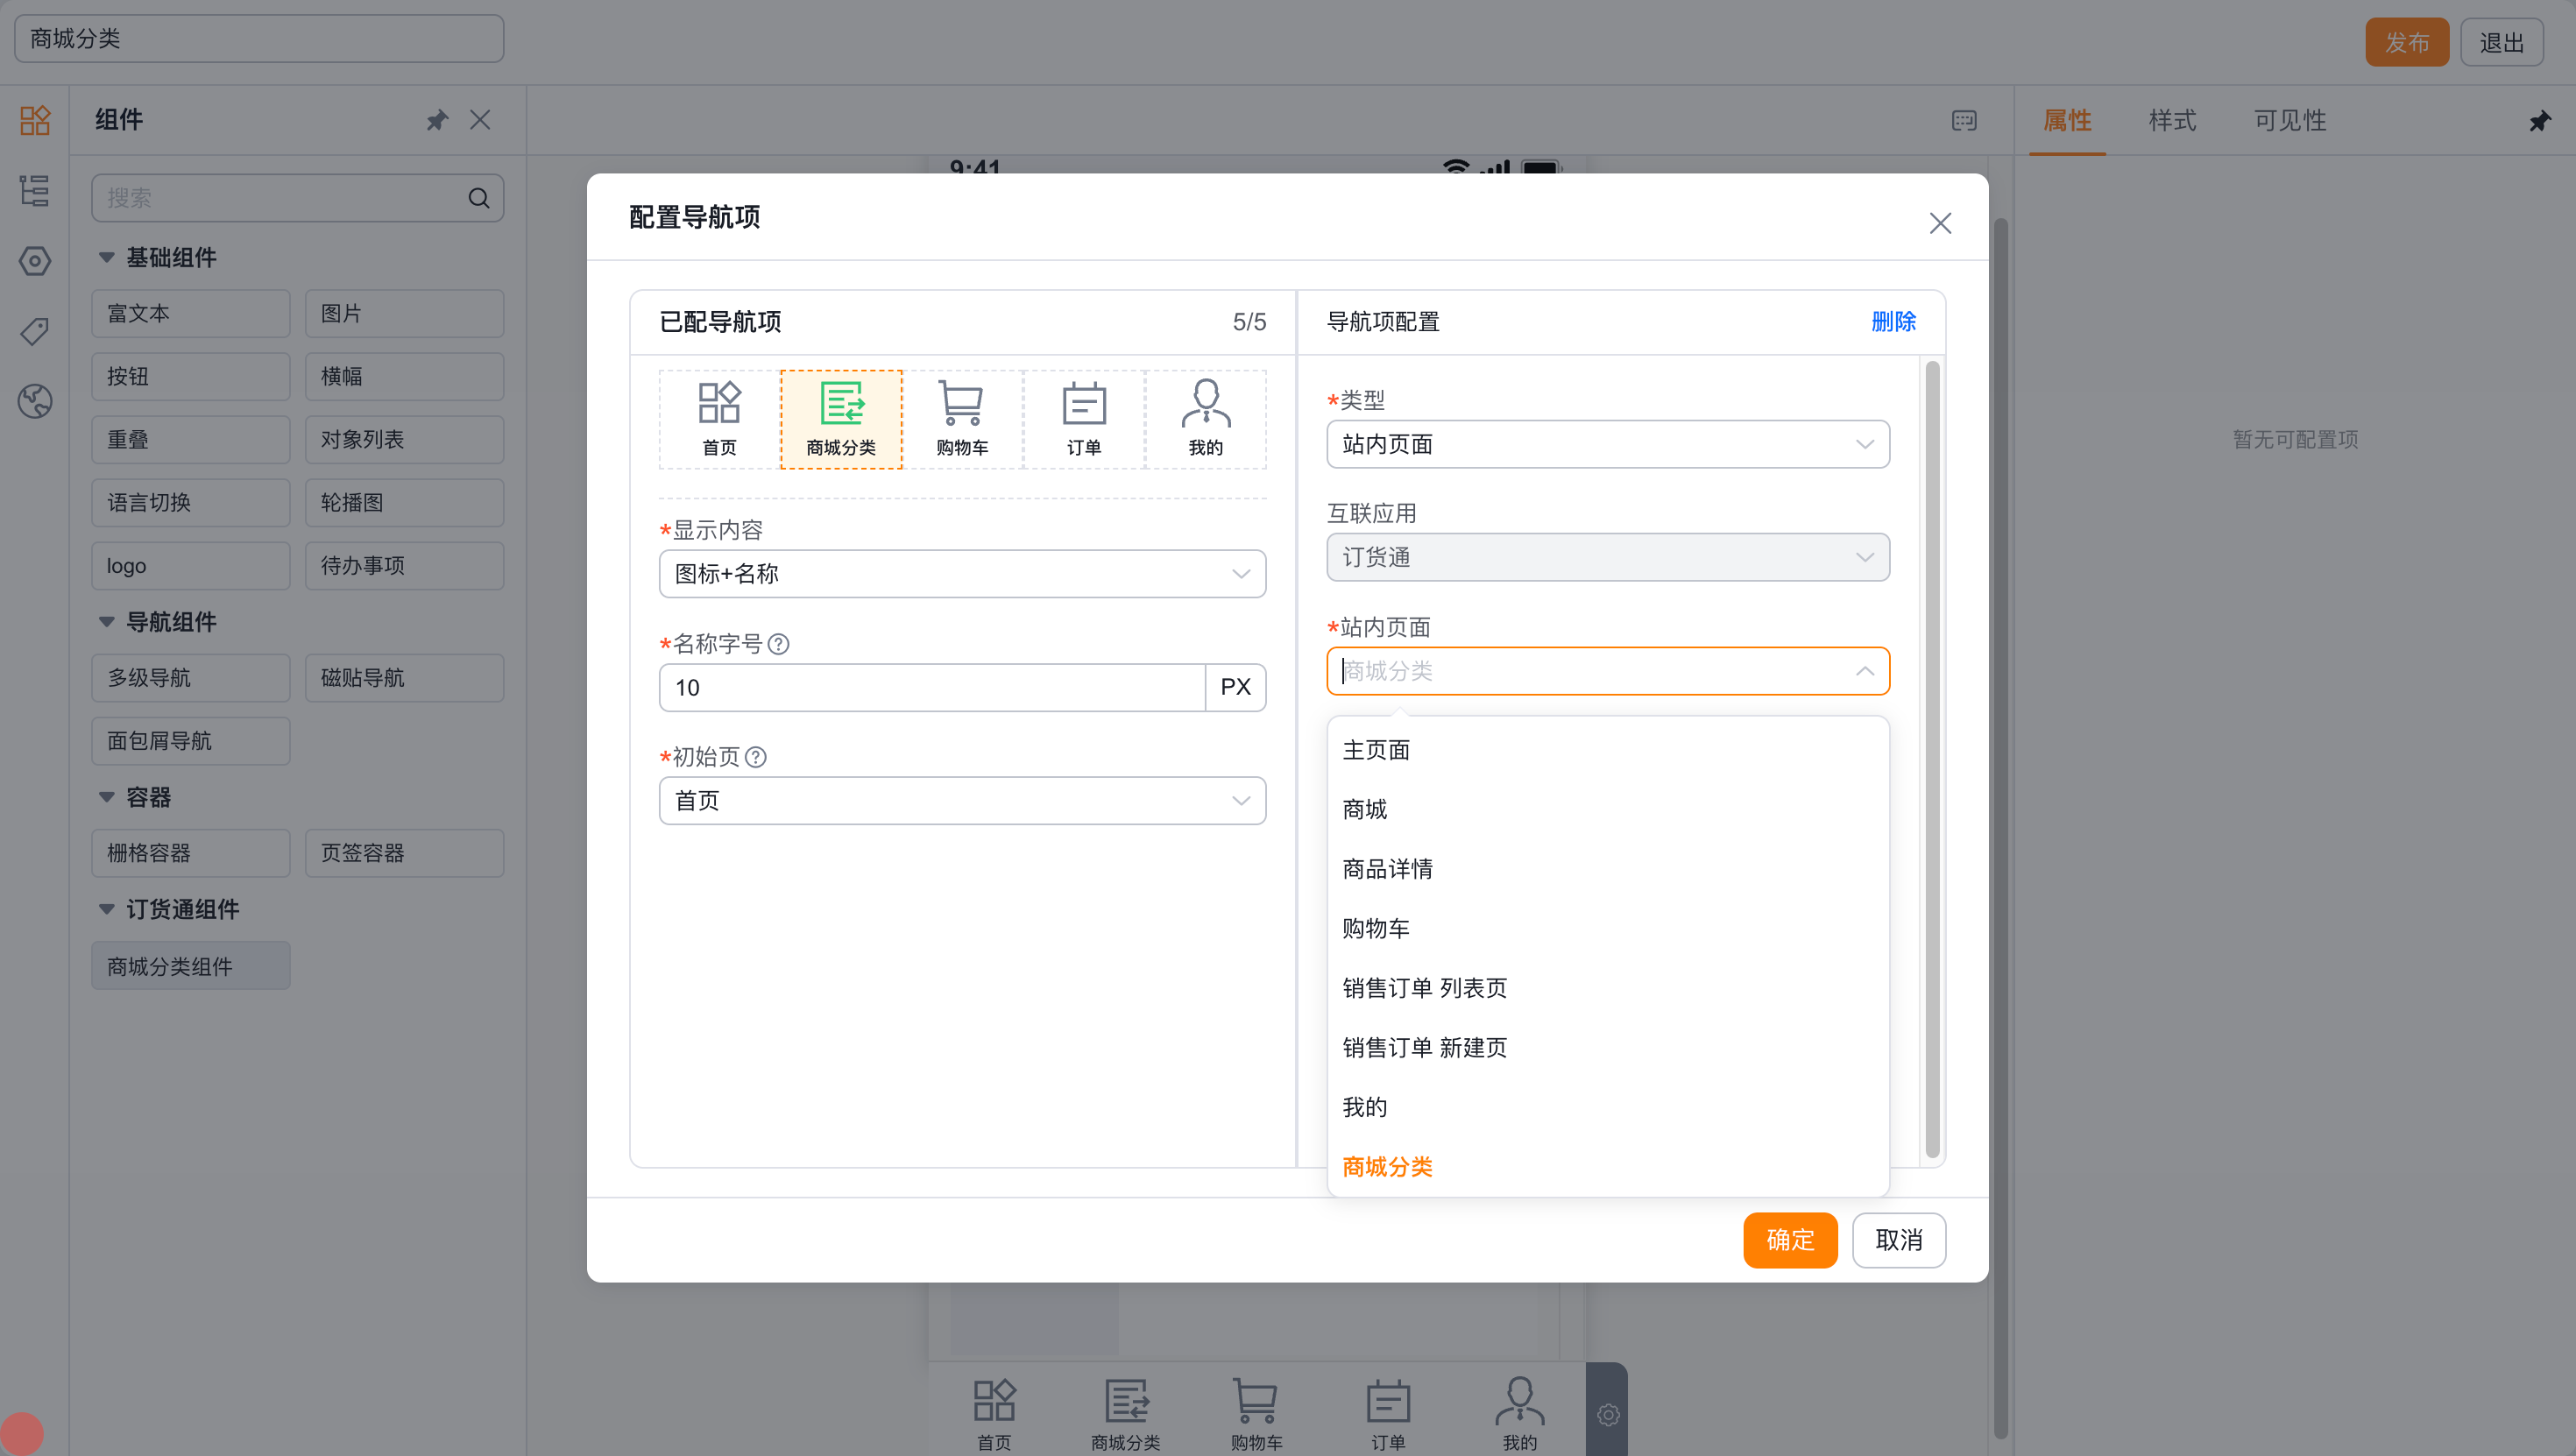This screenshot has width=2576, height=1456.
Task: Click the 删除 link
Action: coord(1893,322)
